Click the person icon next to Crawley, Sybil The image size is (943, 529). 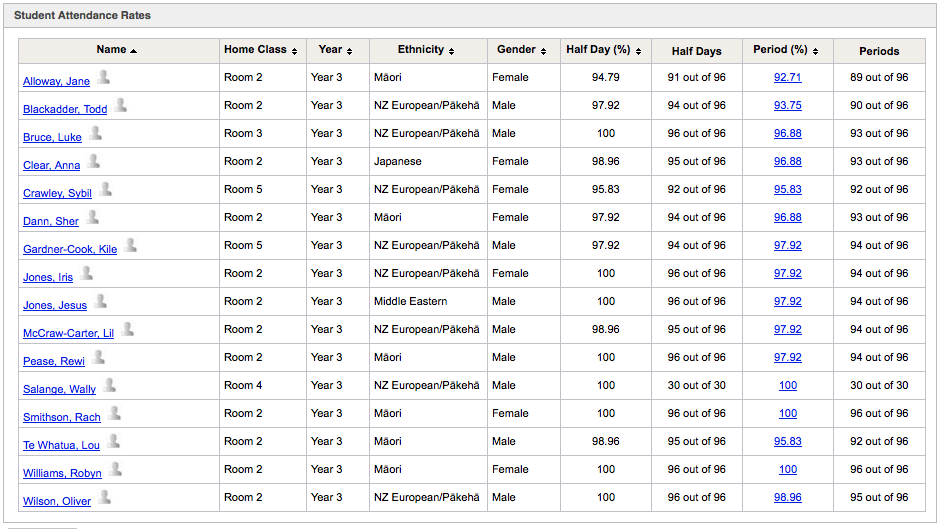(x=105, y=189)
